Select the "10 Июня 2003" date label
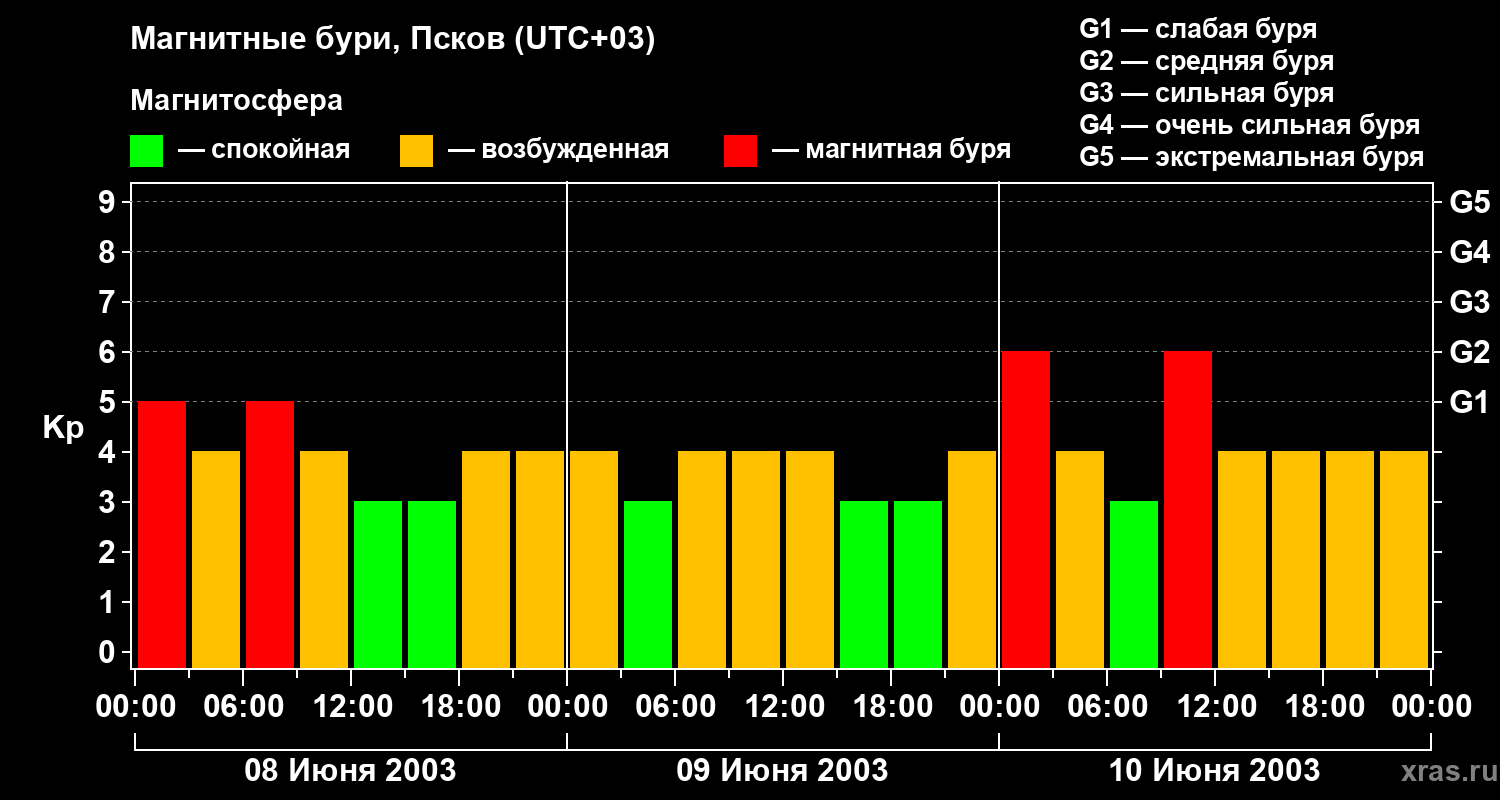The image size is (1500, 800). click(x=1214, y=771)
